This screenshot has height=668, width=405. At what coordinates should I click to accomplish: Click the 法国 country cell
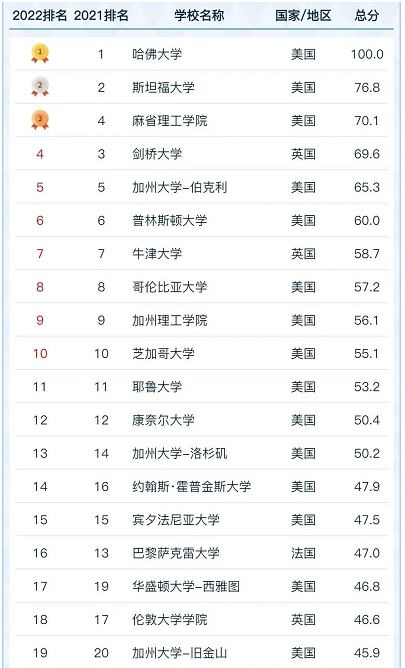tap(303, 553)
